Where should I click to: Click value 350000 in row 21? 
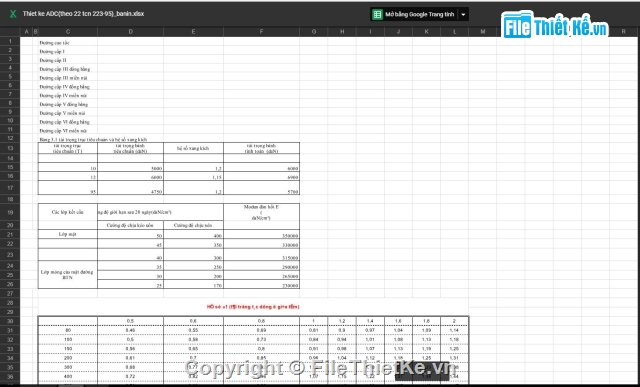290,236
